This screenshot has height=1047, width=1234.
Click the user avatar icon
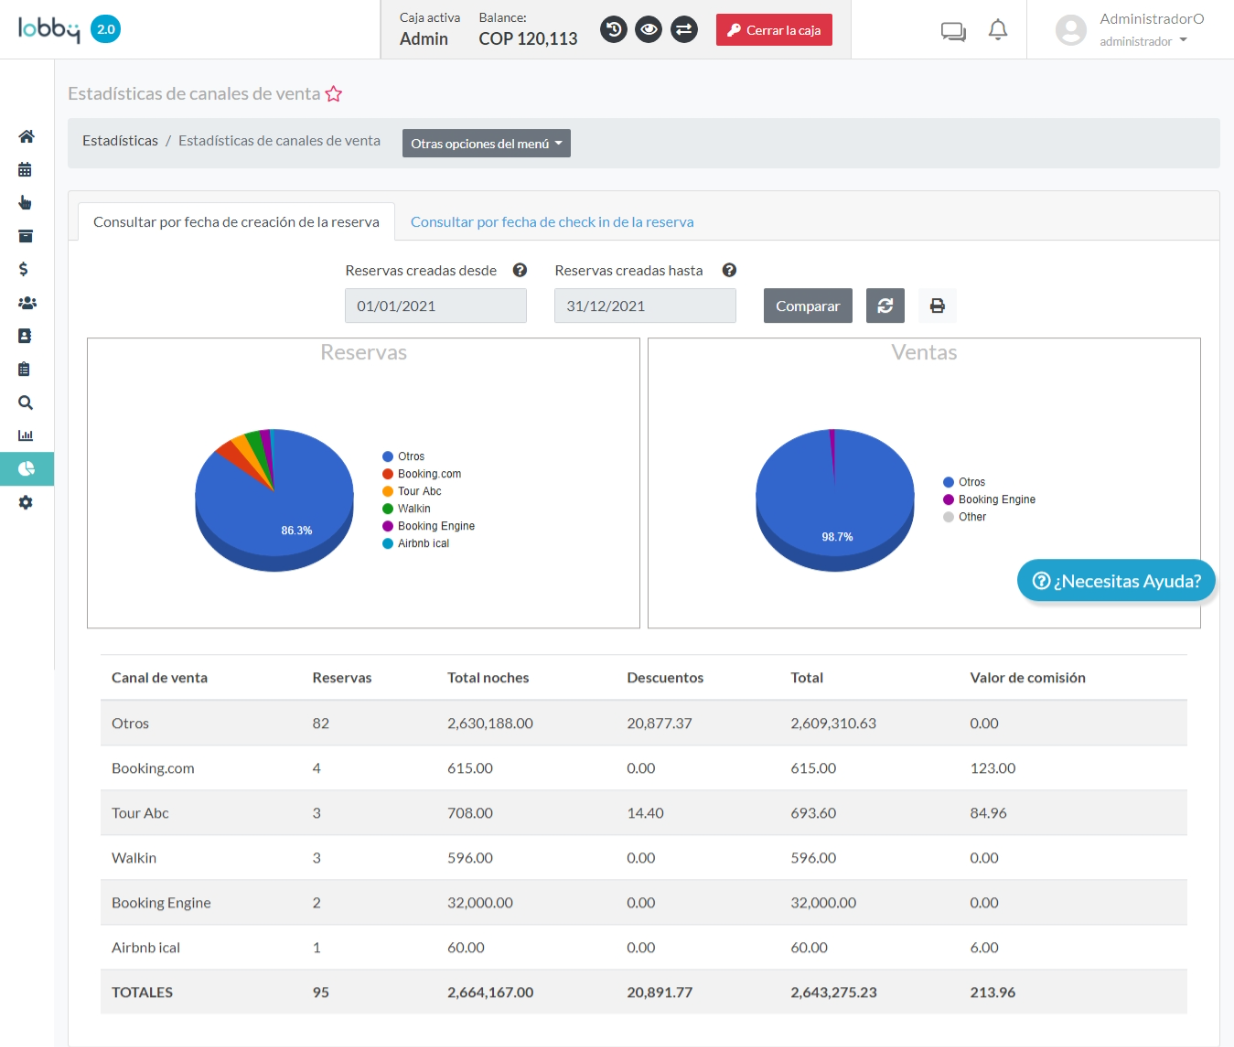pos(1071,30)
